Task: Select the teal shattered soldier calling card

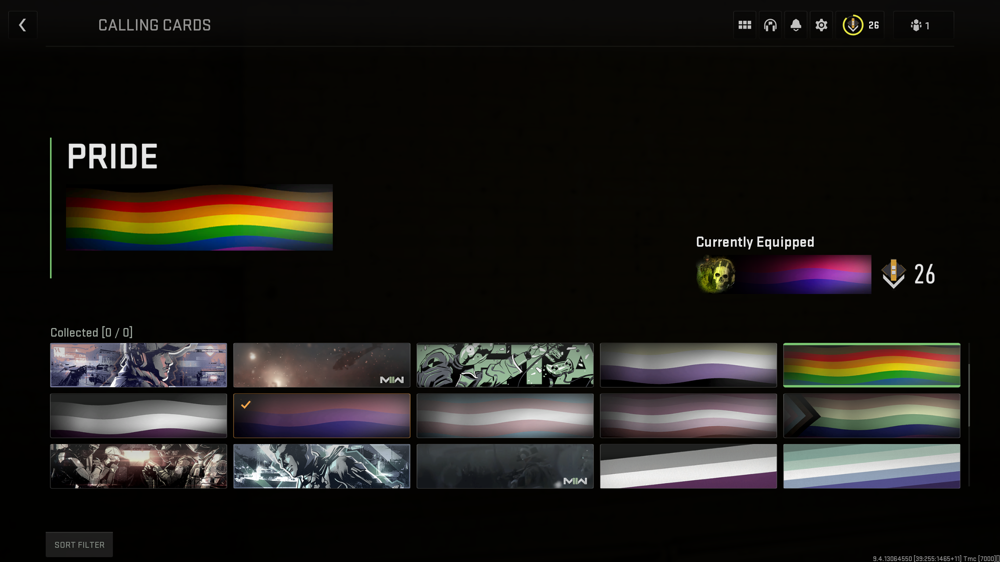Action: click(x=321, y=466)
